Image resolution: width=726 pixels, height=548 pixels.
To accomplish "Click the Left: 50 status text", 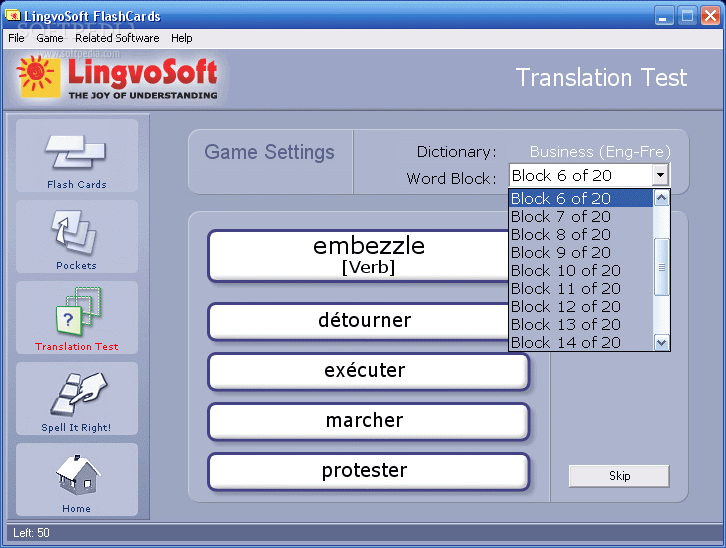I will [31, 533].
